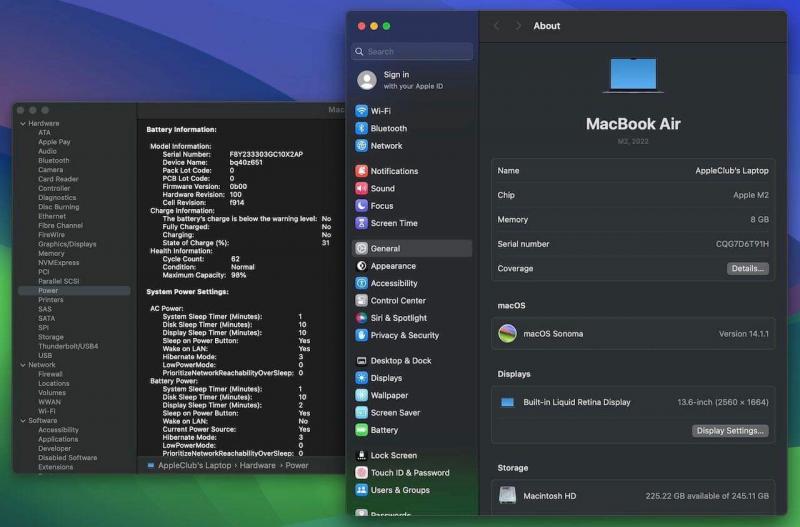Click storage available 225.22 GB text
Image resolution: width=800 pixels, height=527 pixels.
pos(707,496)
